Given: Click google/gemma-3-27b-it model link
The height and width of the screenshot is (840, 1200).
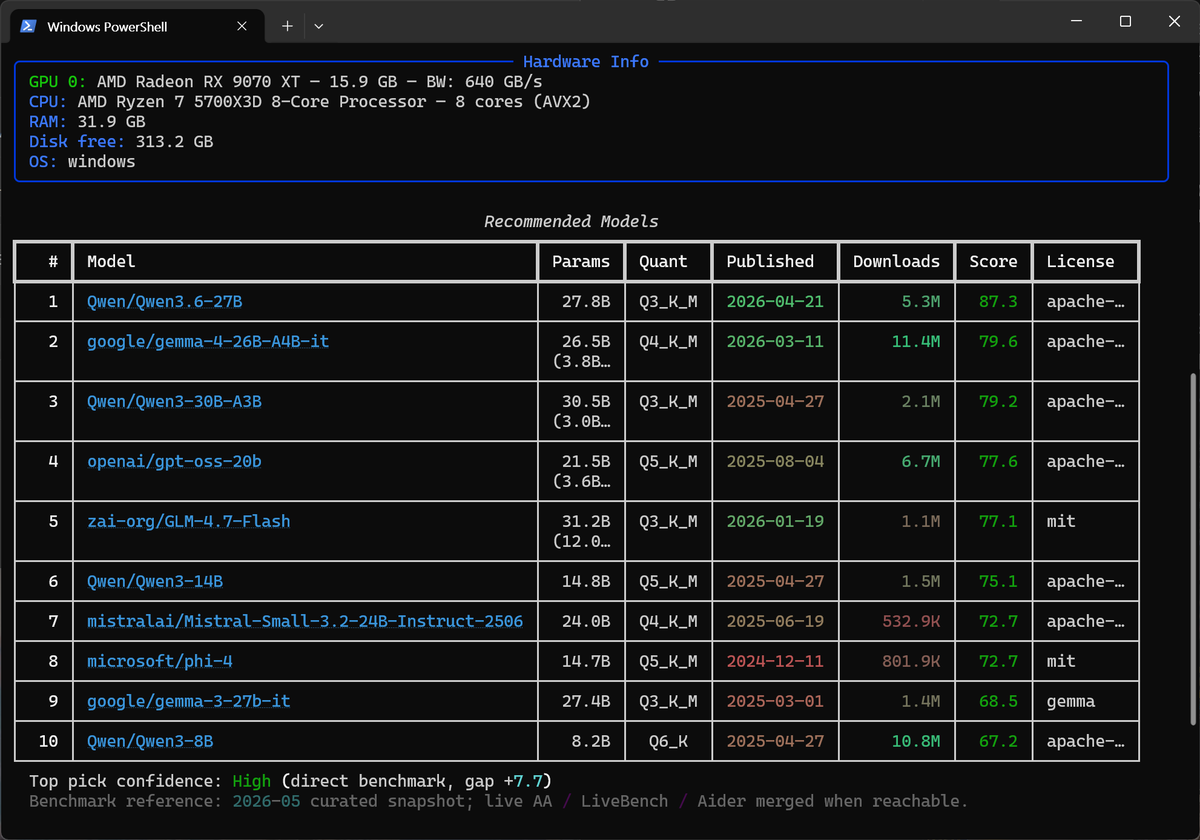Looking at the screenshot, I should click(x=189, y=701).
